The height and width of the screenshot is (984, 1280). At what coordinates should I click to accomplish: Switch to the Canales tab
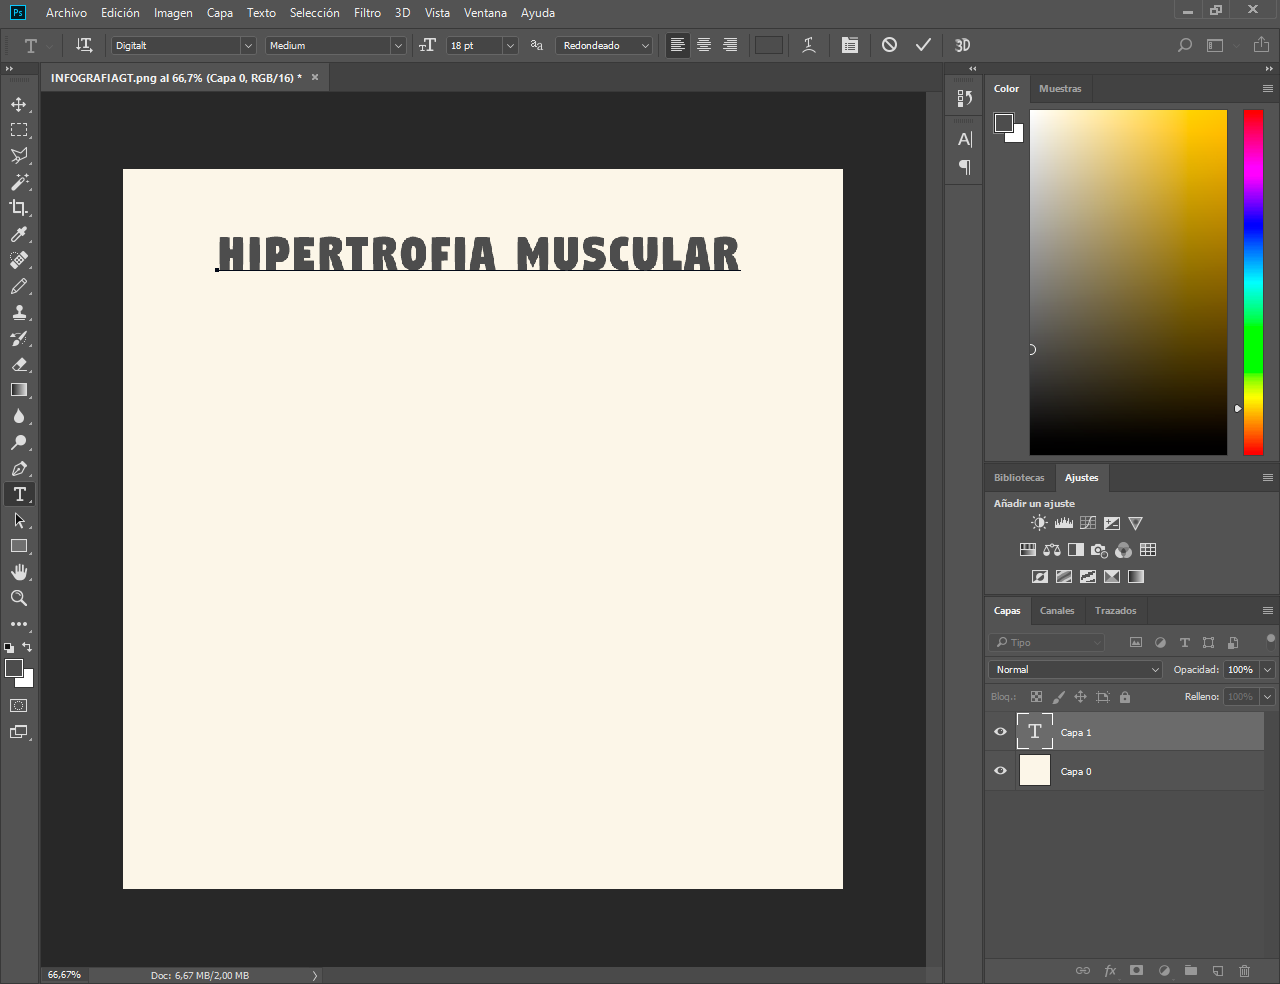[1056, 611]
